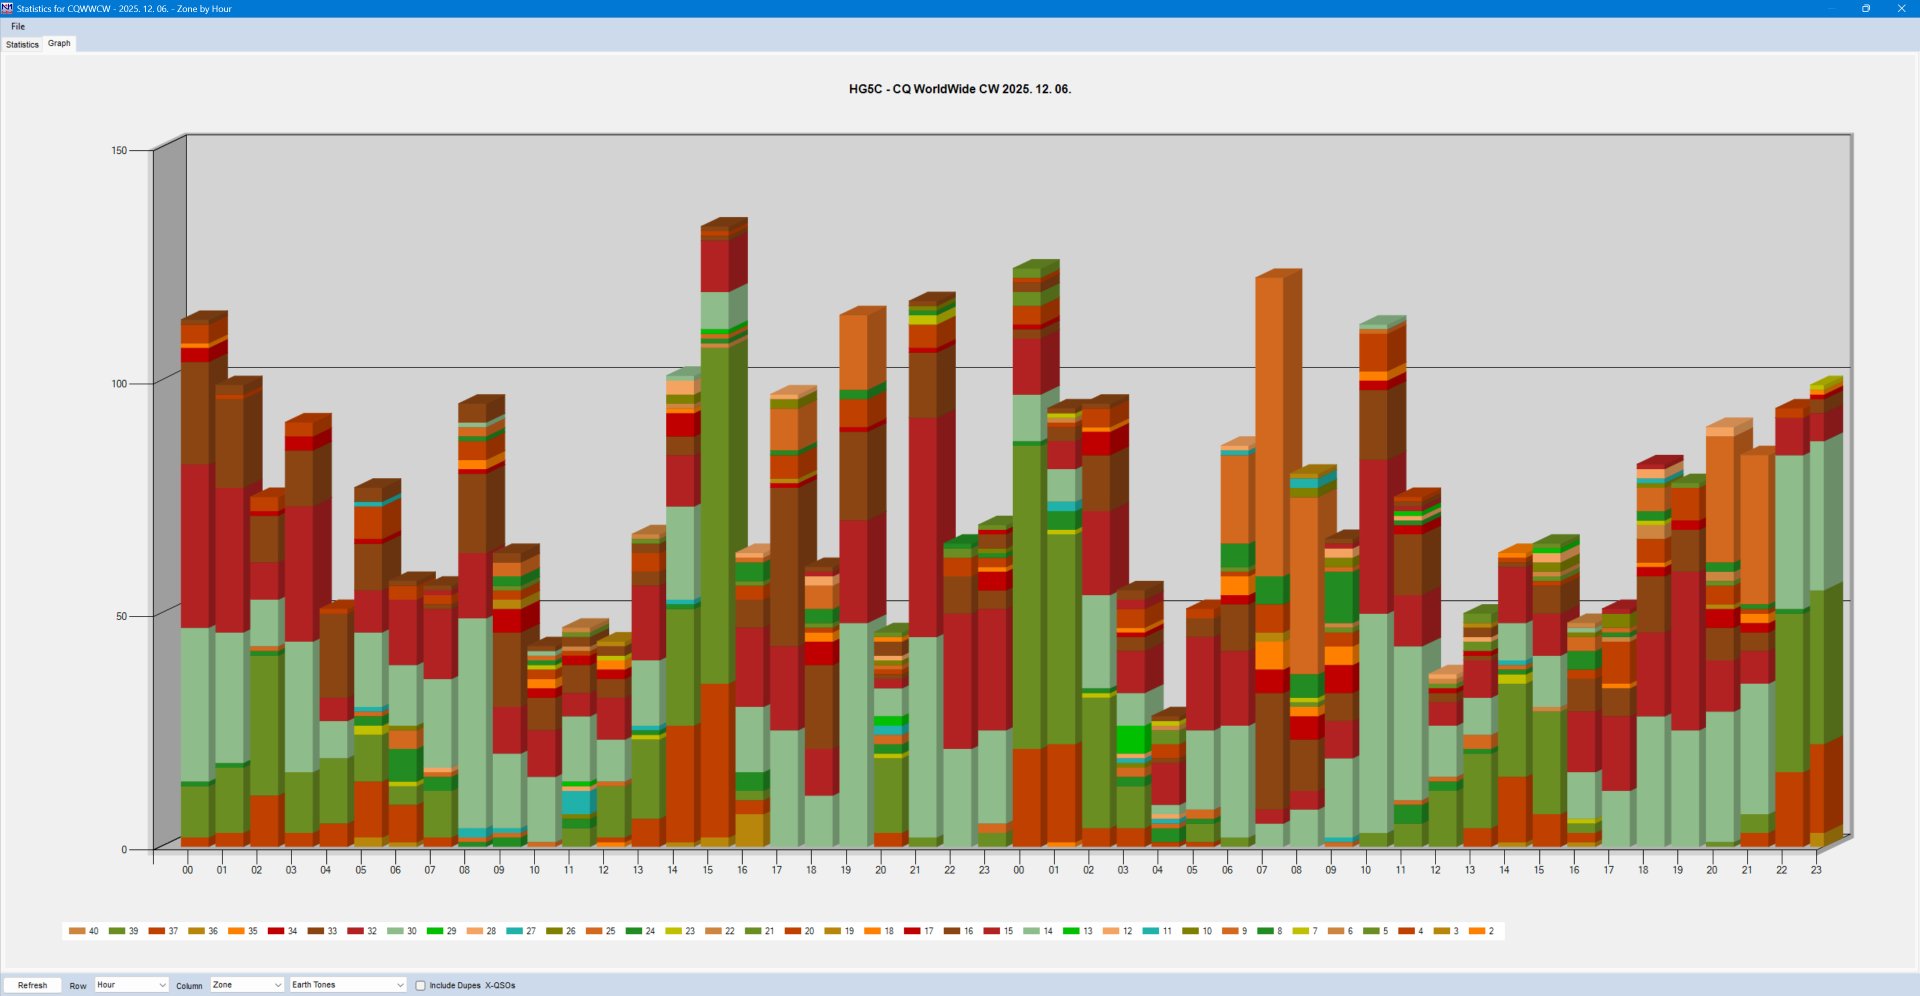Open the File menu
1920x996 pixels.
[x=18, y=27]
